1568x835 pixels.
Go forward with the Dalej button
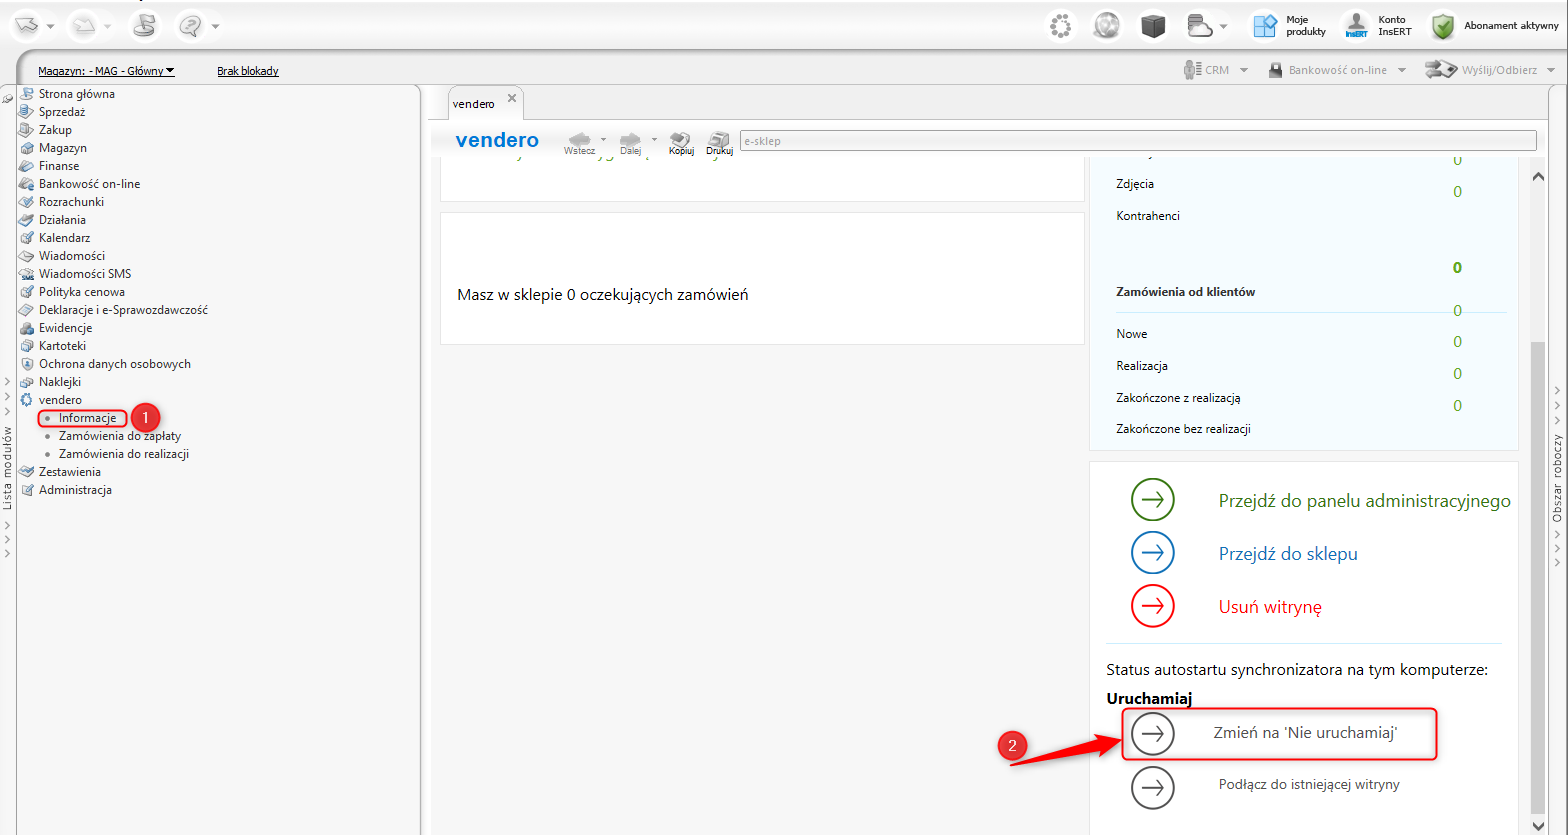pos(631,143)
